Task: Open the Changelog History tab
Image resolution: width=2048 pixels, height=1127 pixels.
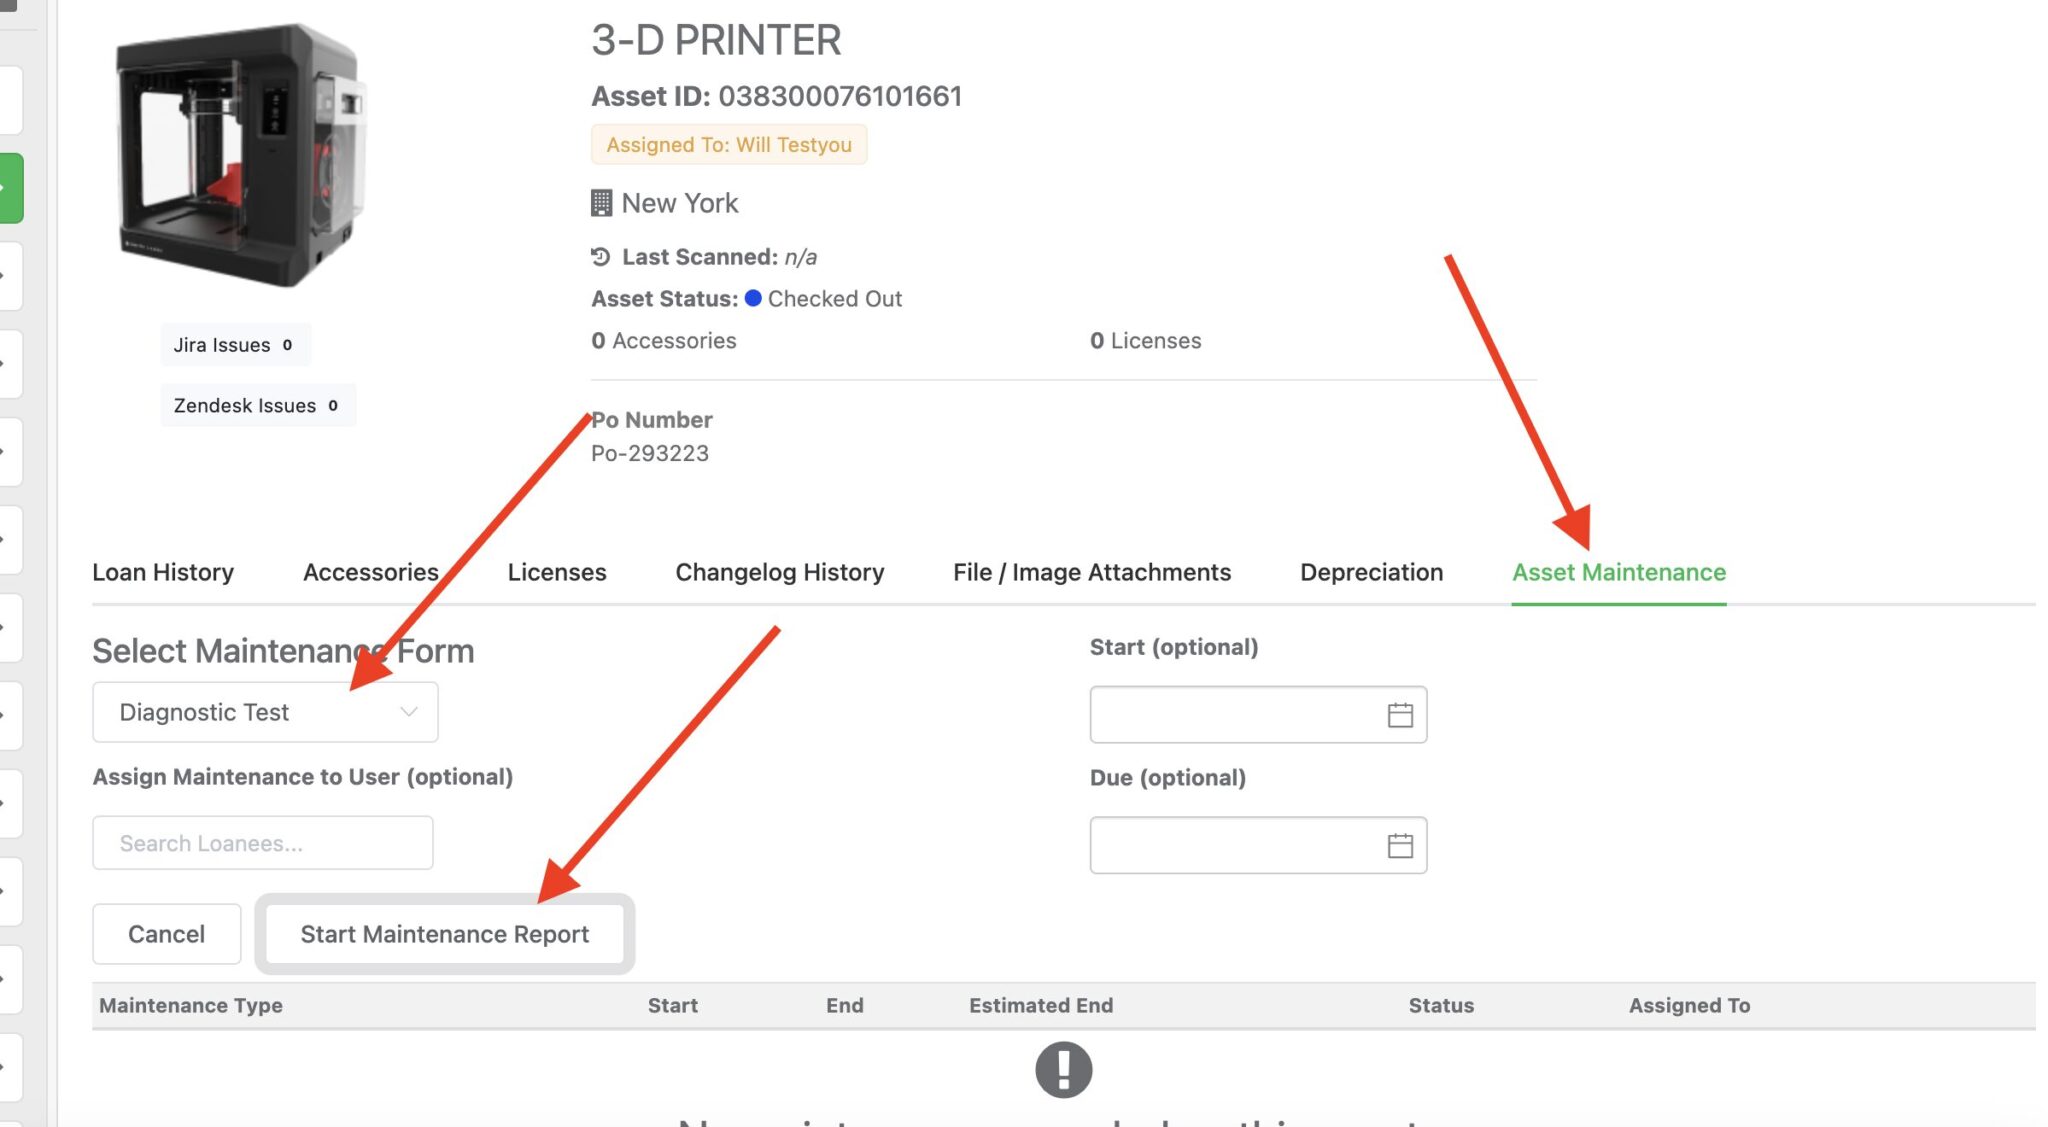Action: 779,572
